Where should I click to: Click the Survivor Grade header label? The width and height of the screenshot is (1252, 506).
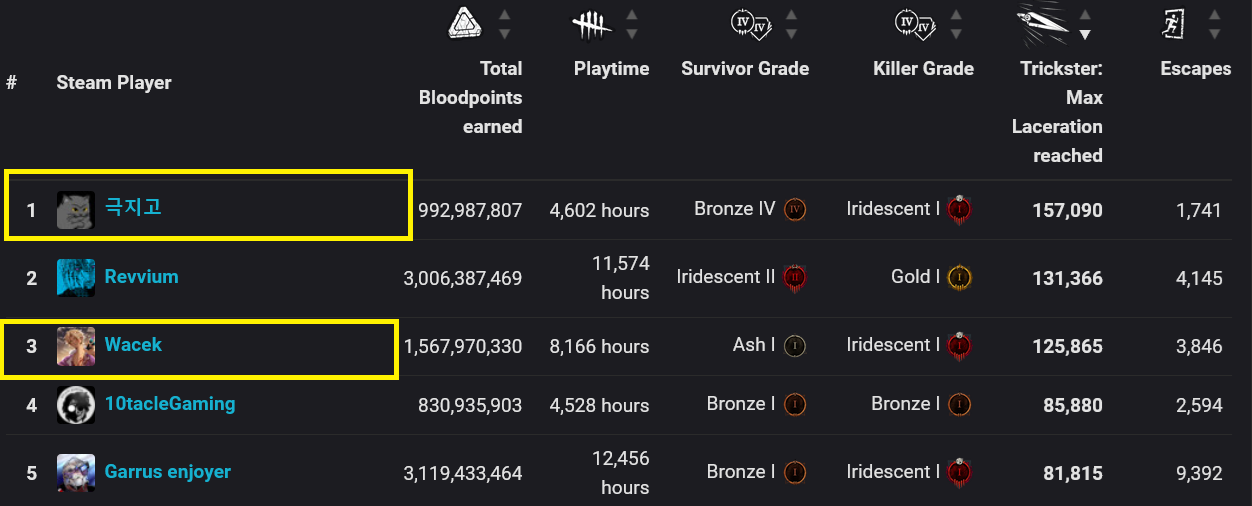(x=745, y=69)
